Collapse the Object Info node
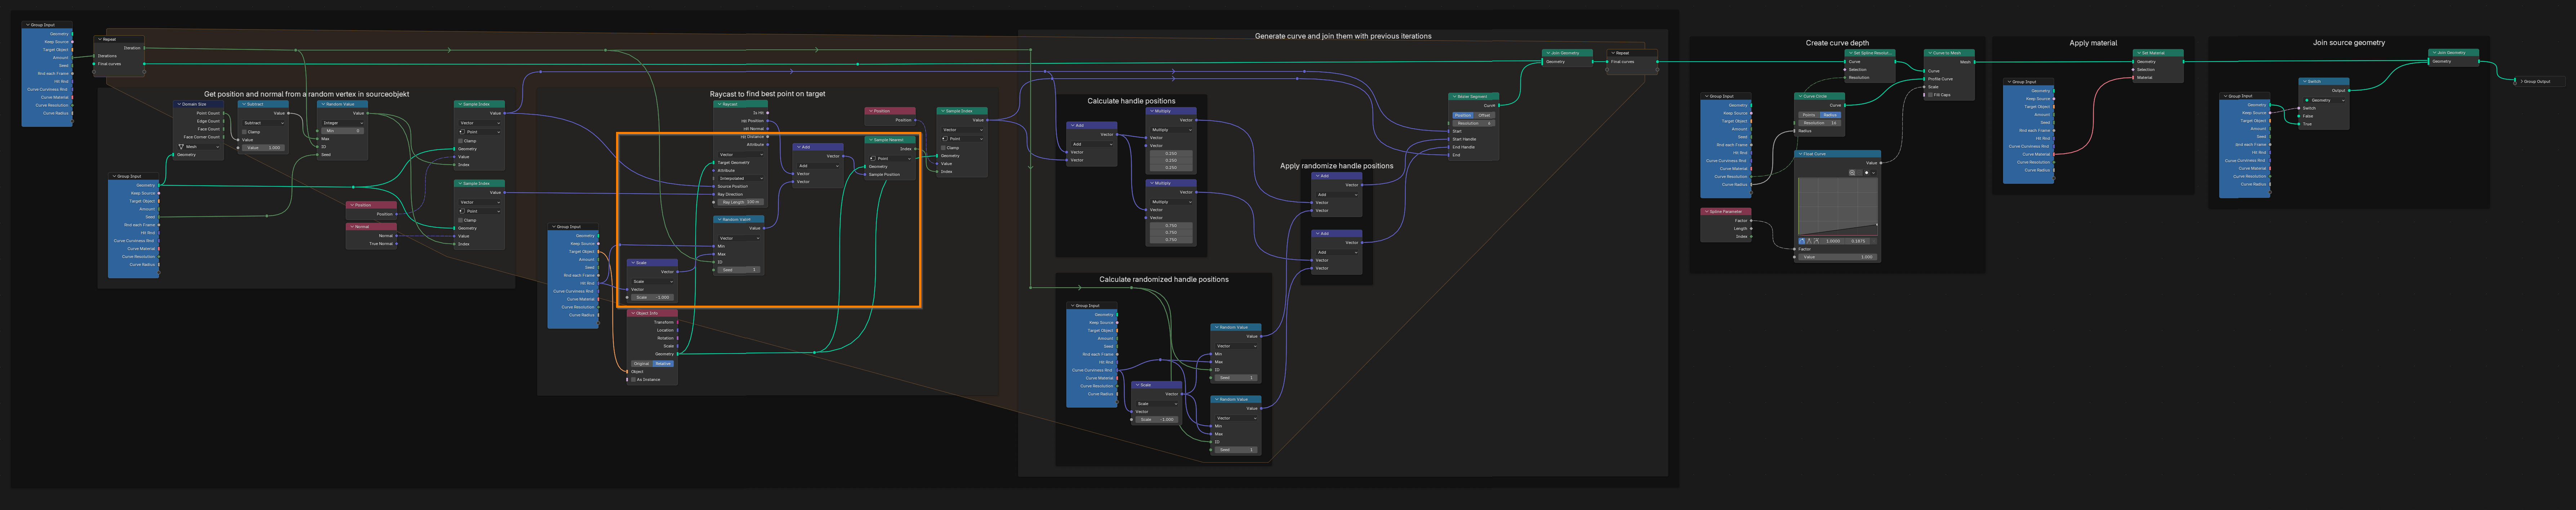 tap(633, 313)
